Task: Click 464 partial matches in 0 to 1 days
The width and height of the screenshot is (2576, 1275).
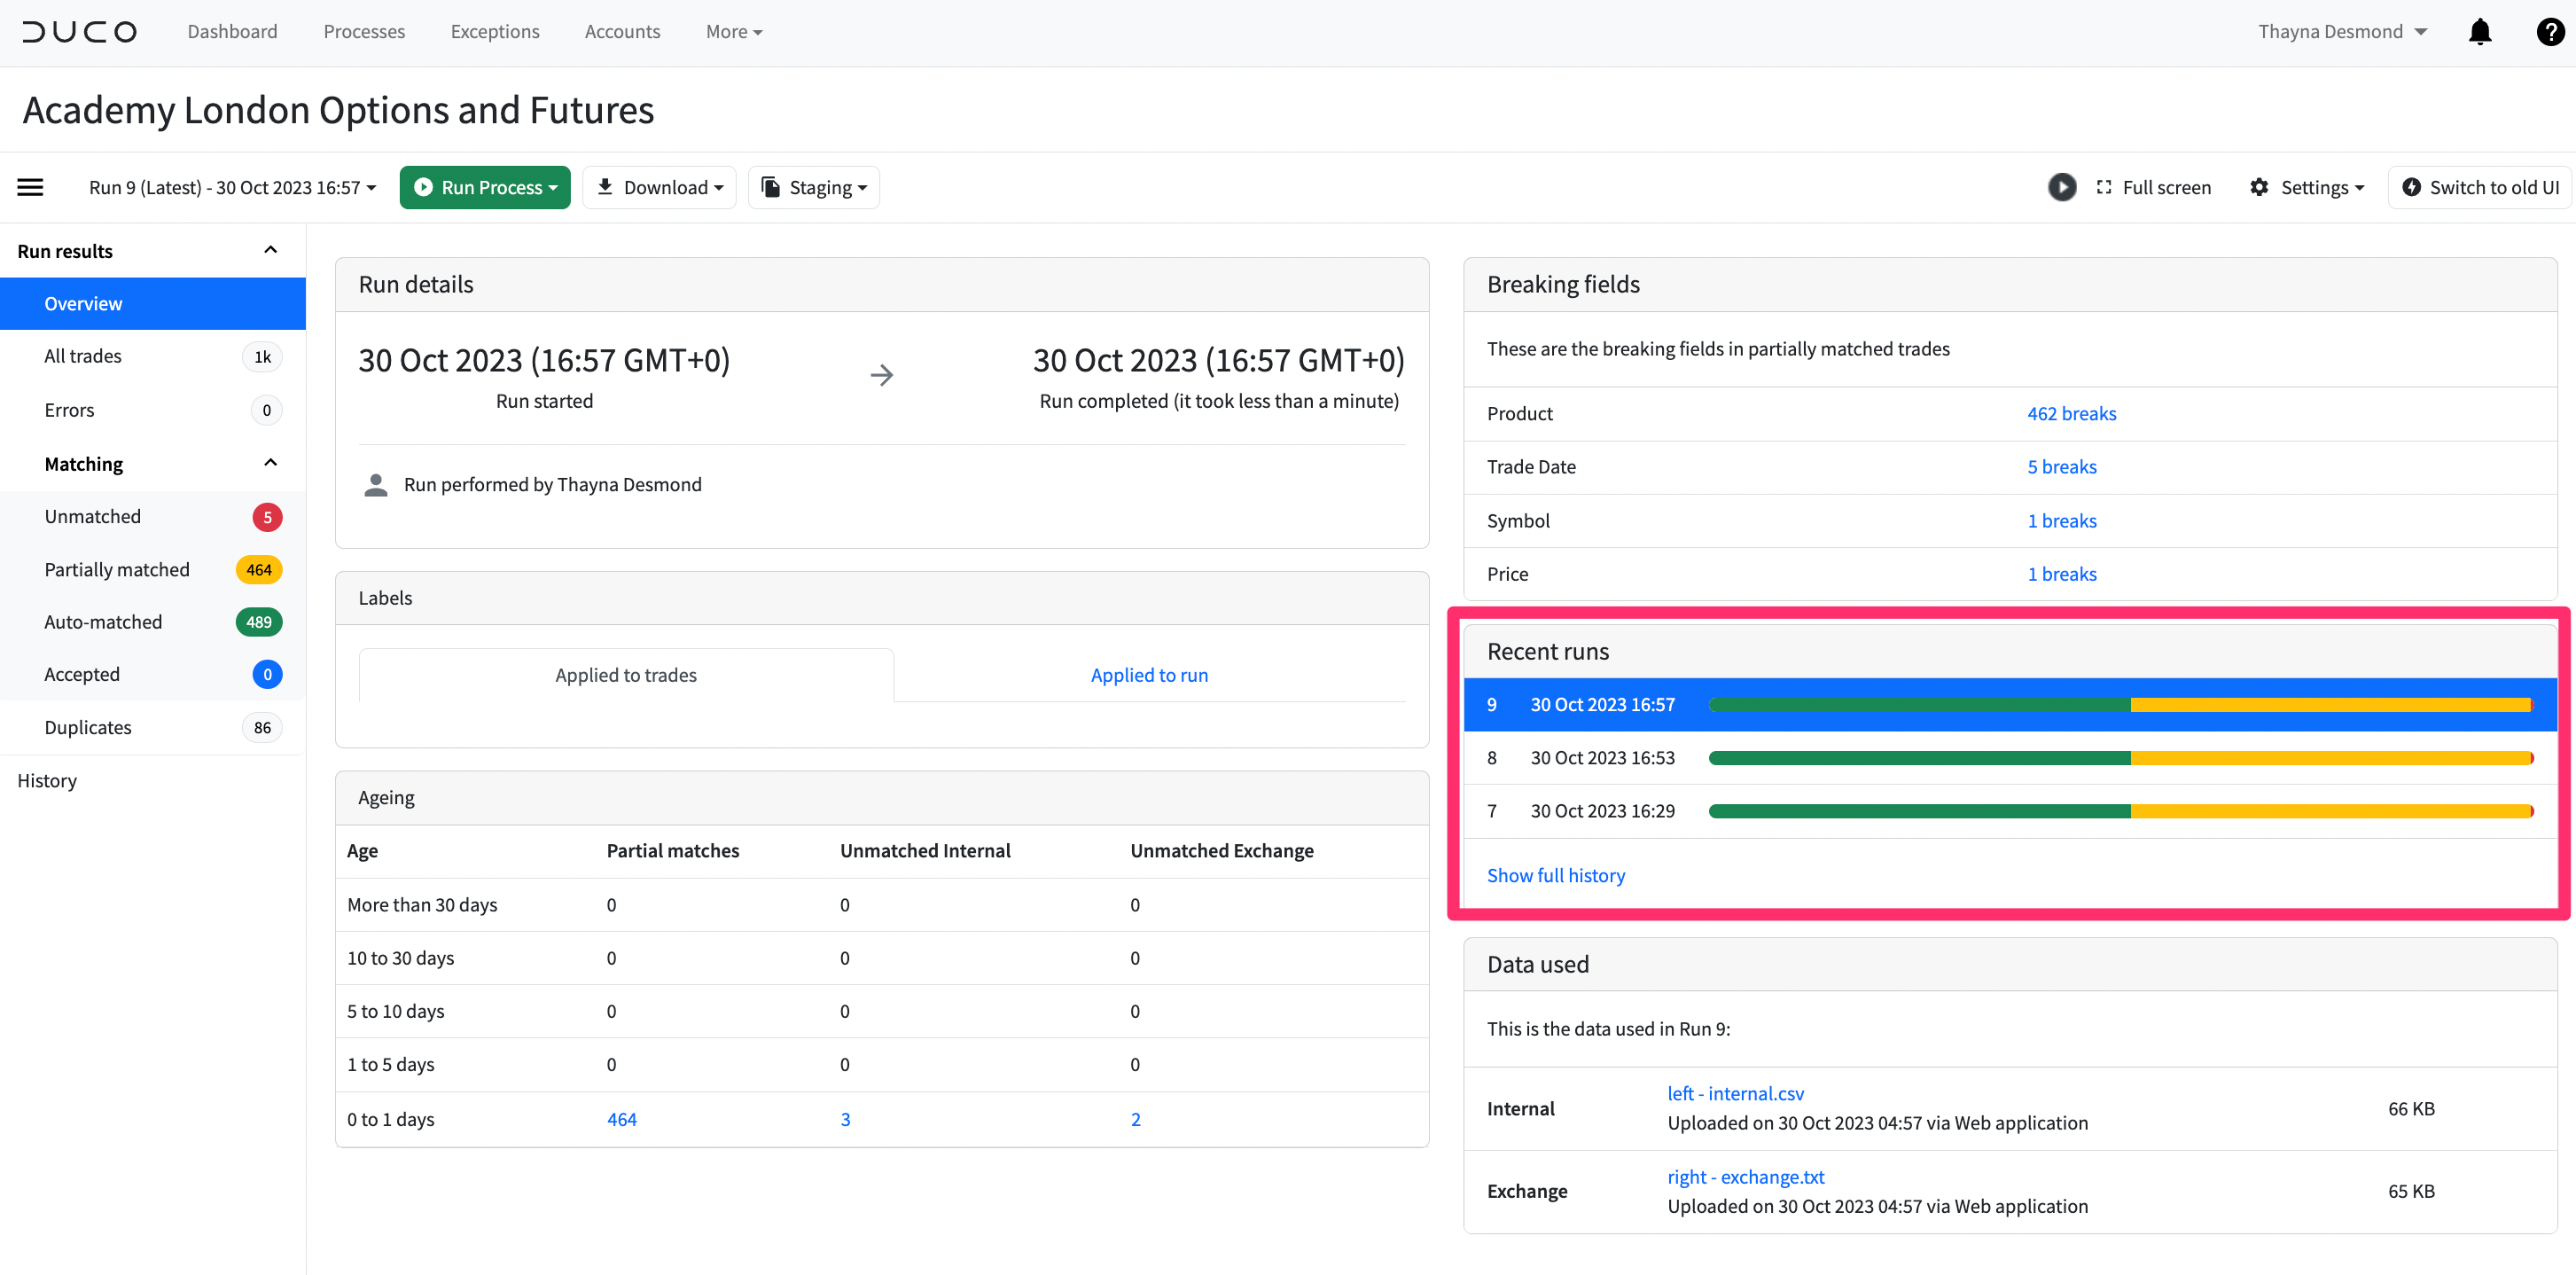Action: (x=621, y=1119)
